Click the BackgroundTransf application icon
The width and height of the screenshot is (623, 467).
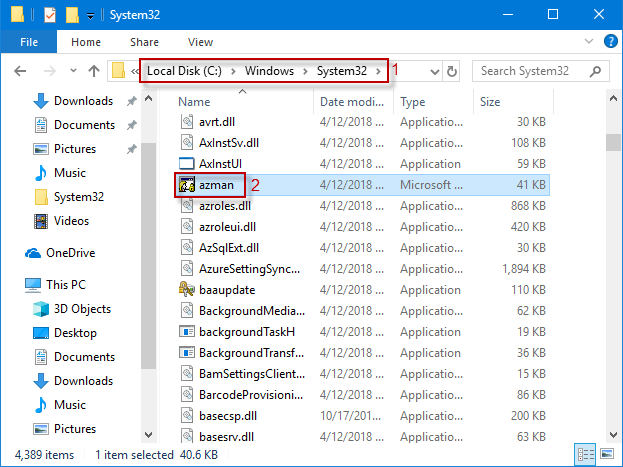point(186,353)
